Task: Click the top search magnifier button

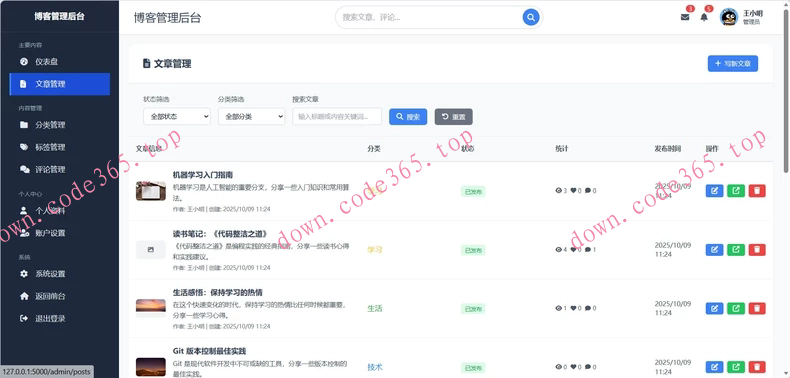Action: 531,17
